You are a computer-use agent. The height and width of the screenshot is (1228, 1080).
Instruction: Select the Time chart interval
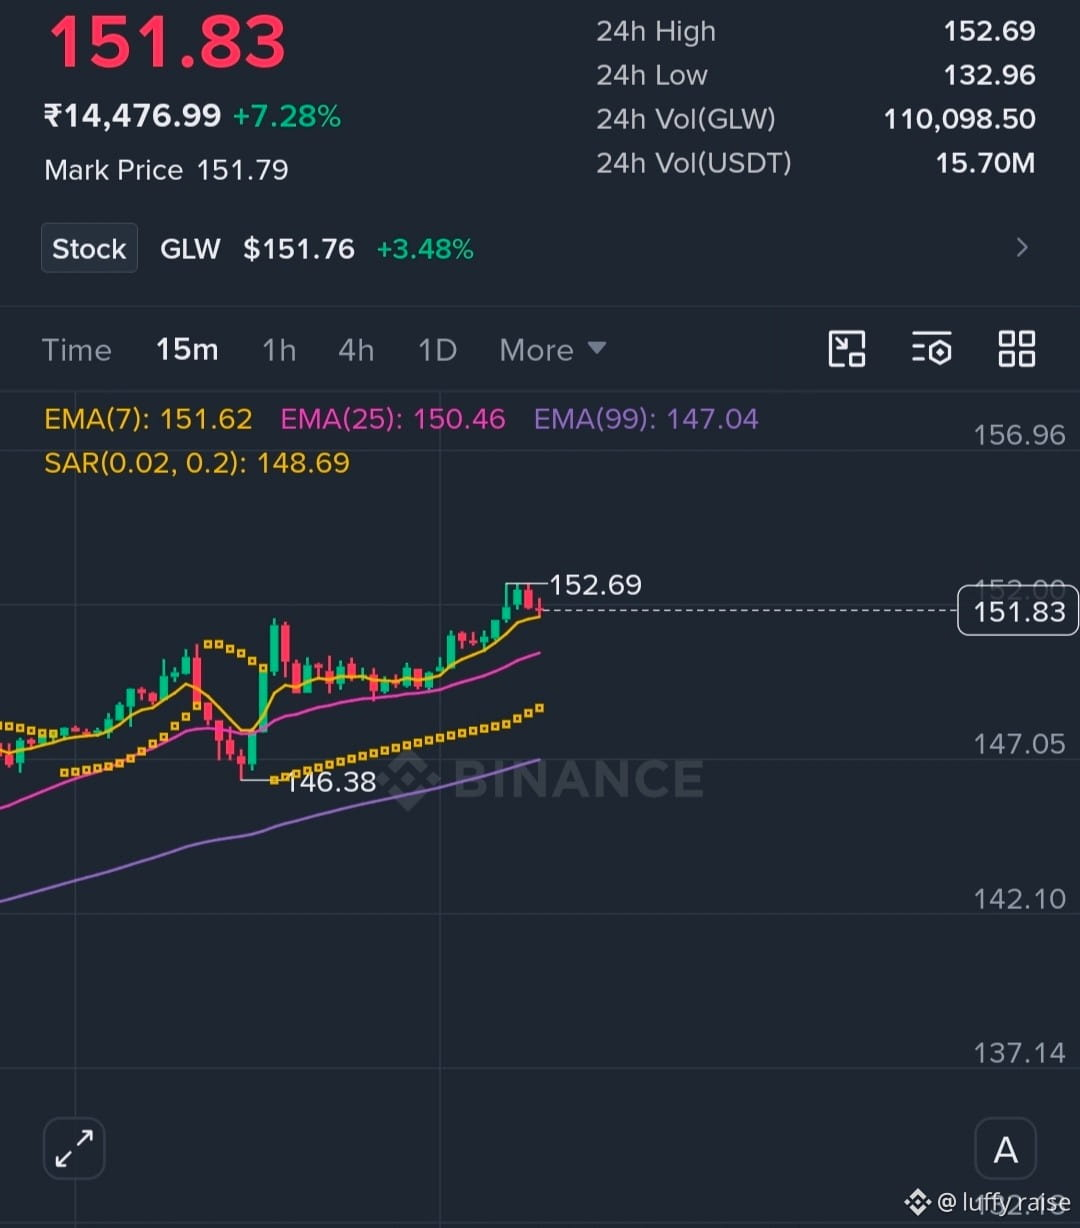[x=77, y=350]
